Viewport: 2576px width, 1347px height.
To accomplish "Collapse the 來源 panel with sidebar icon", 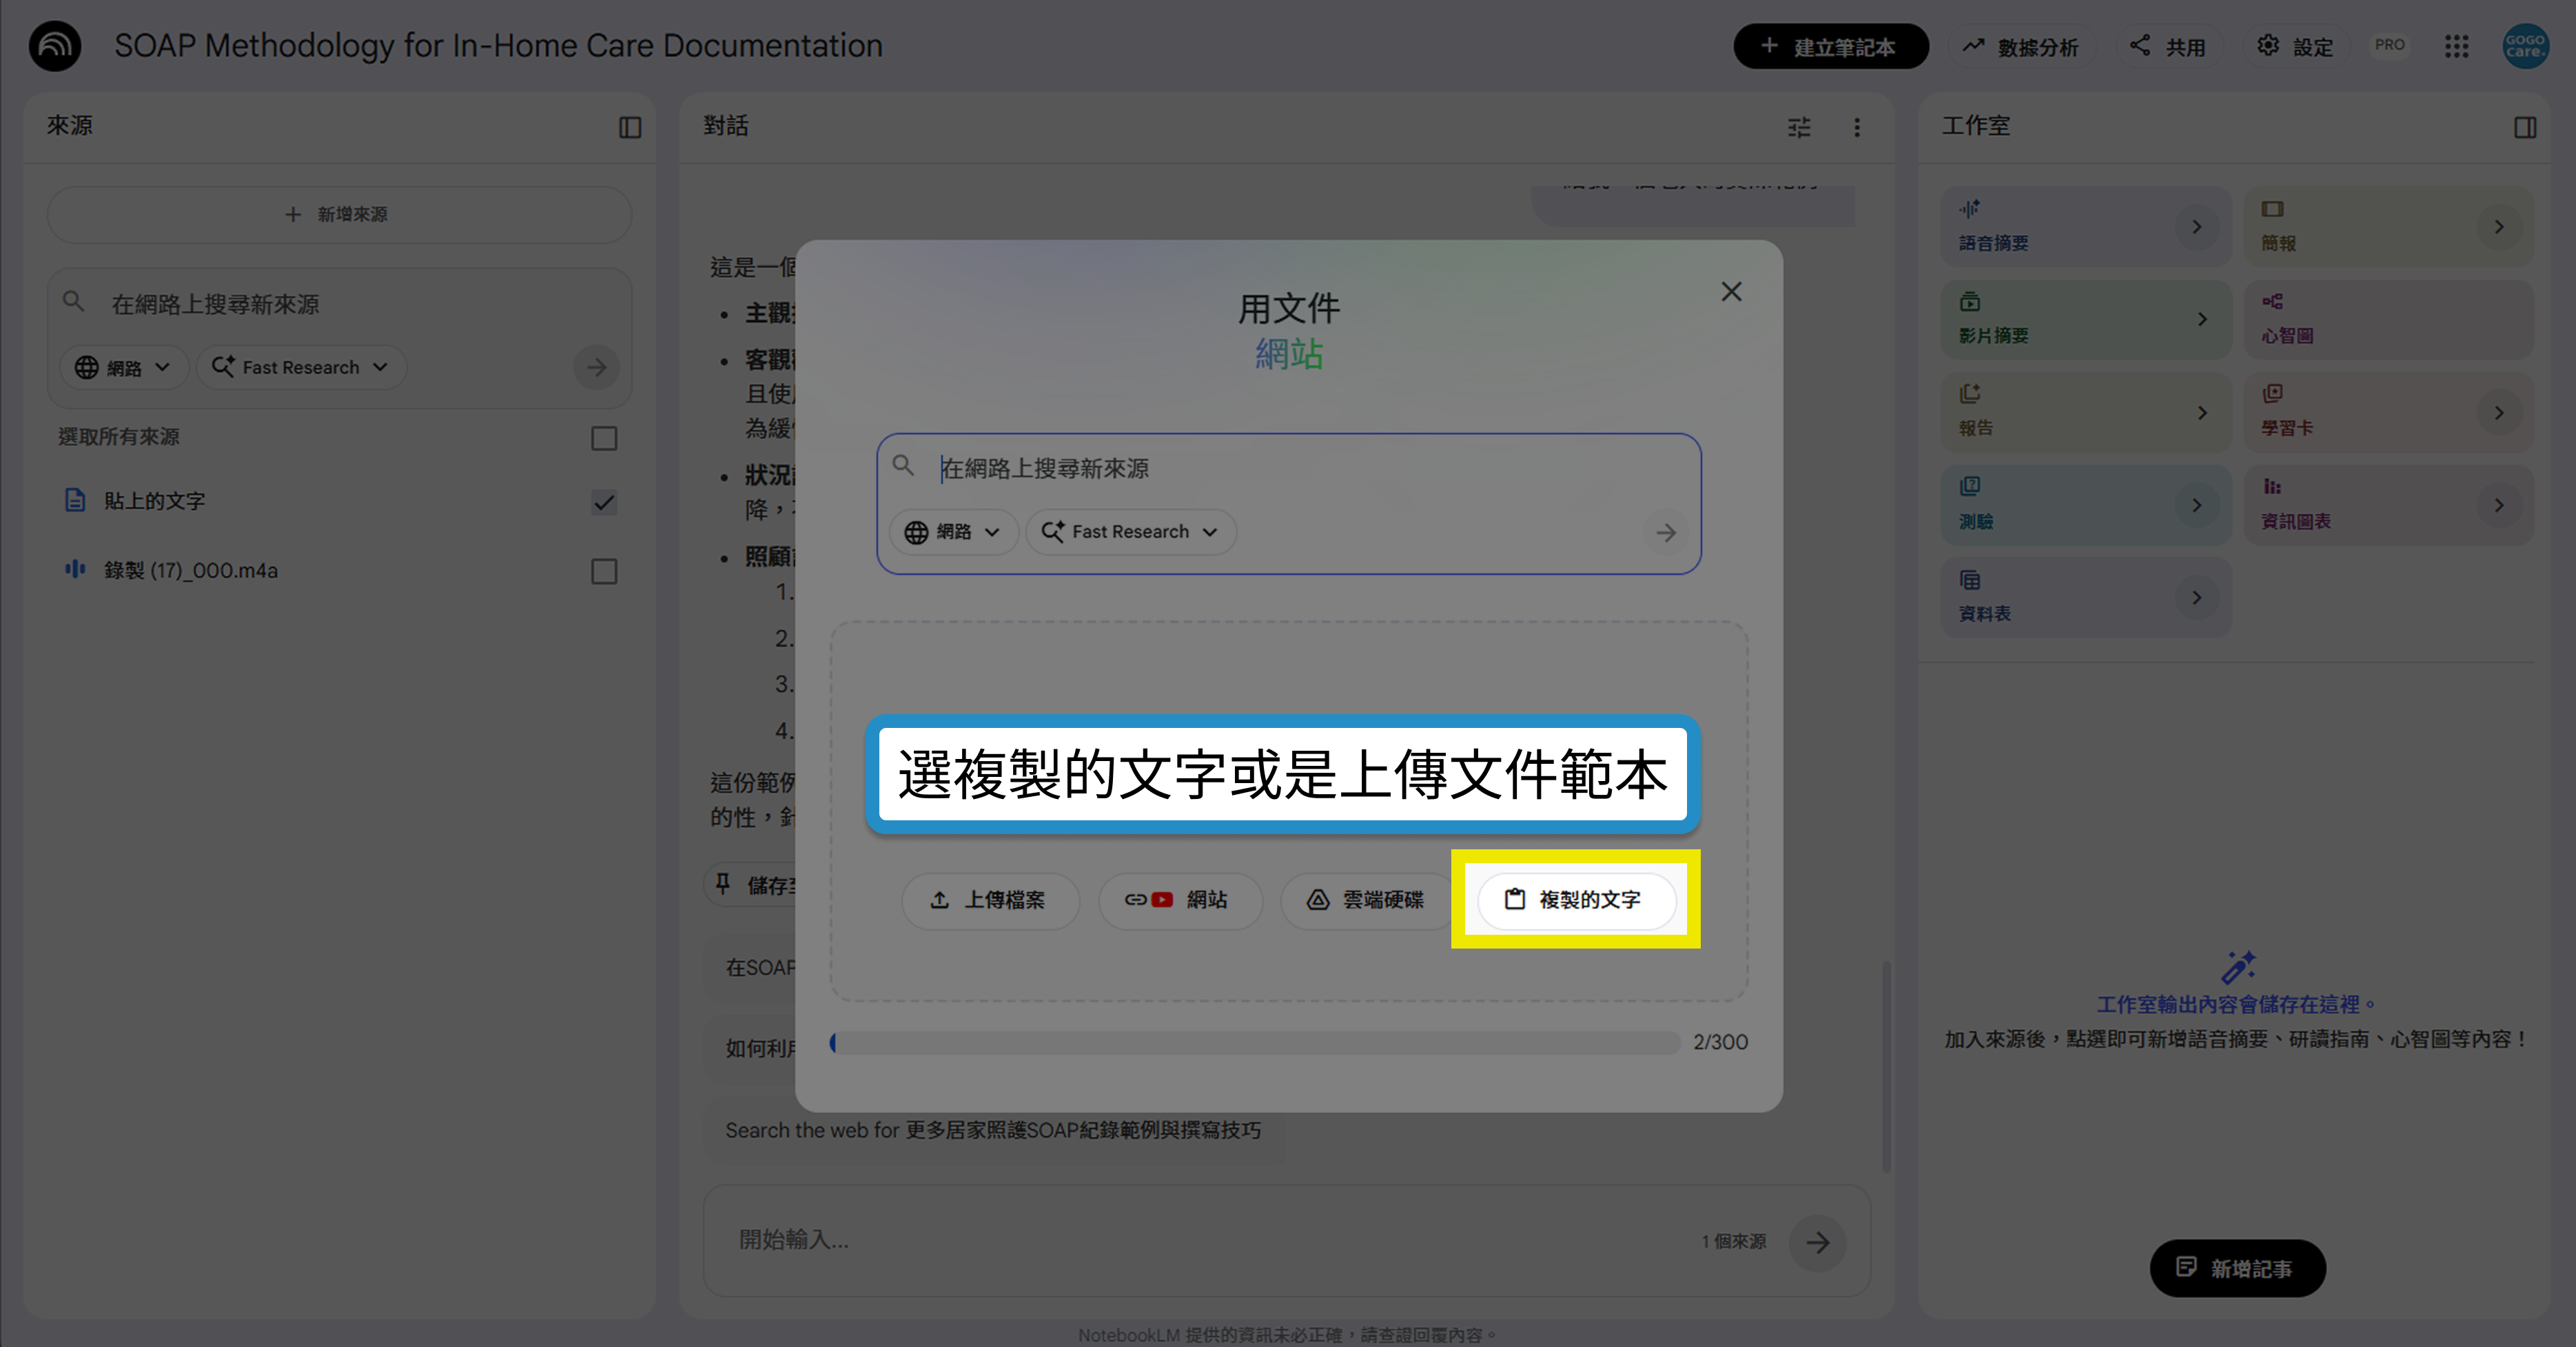I will coord(630,127).
